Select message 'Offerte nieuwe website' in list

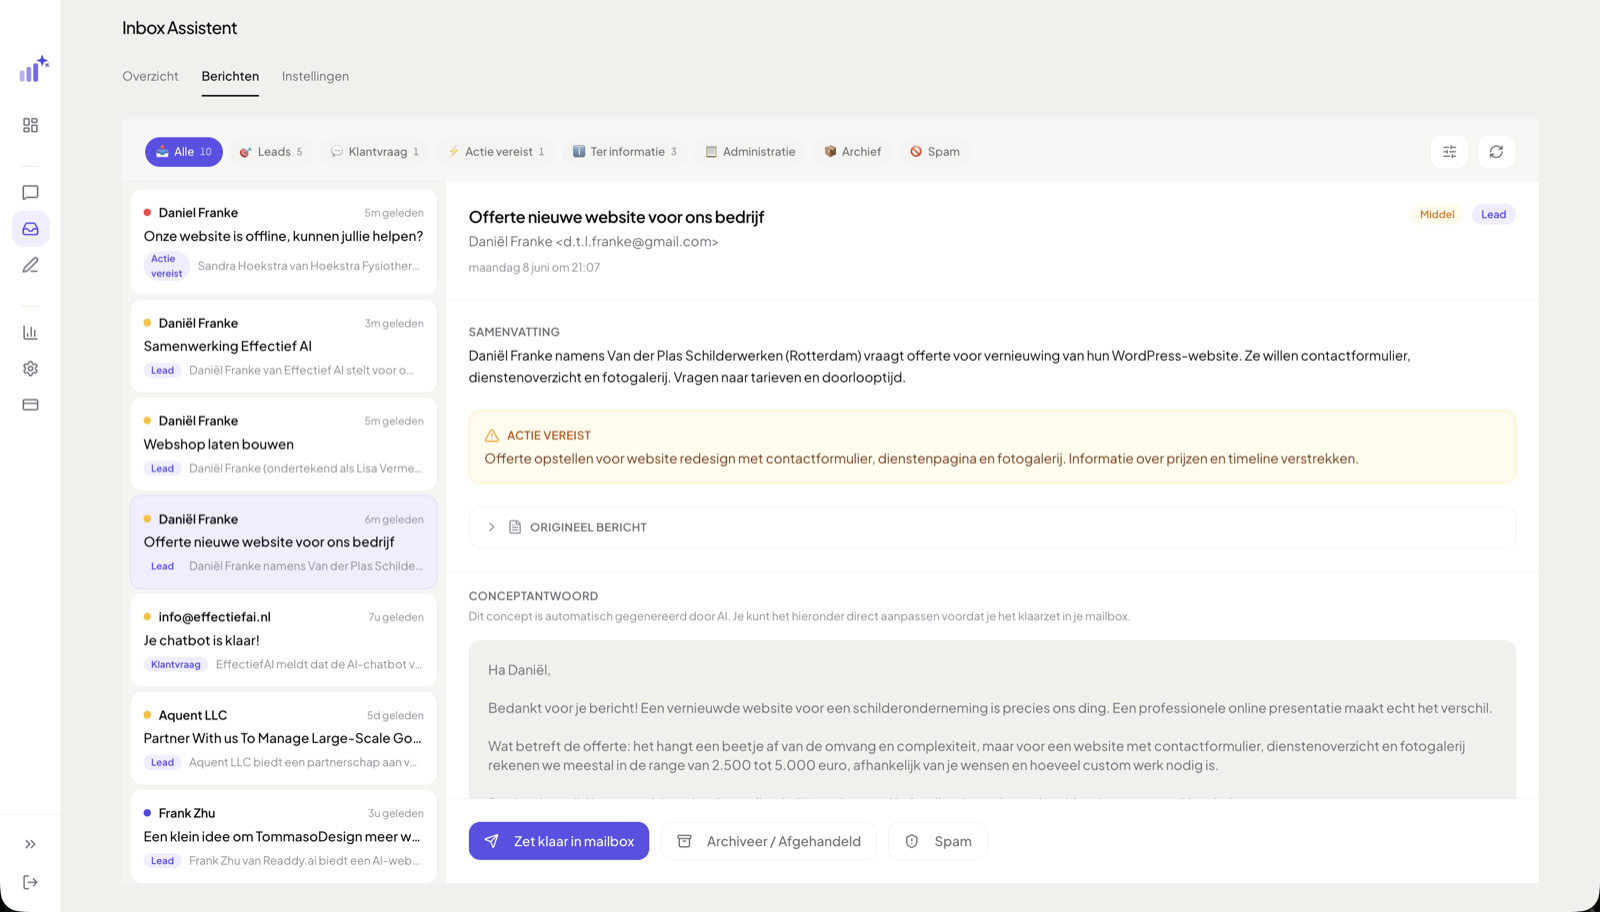coord(284,542)
